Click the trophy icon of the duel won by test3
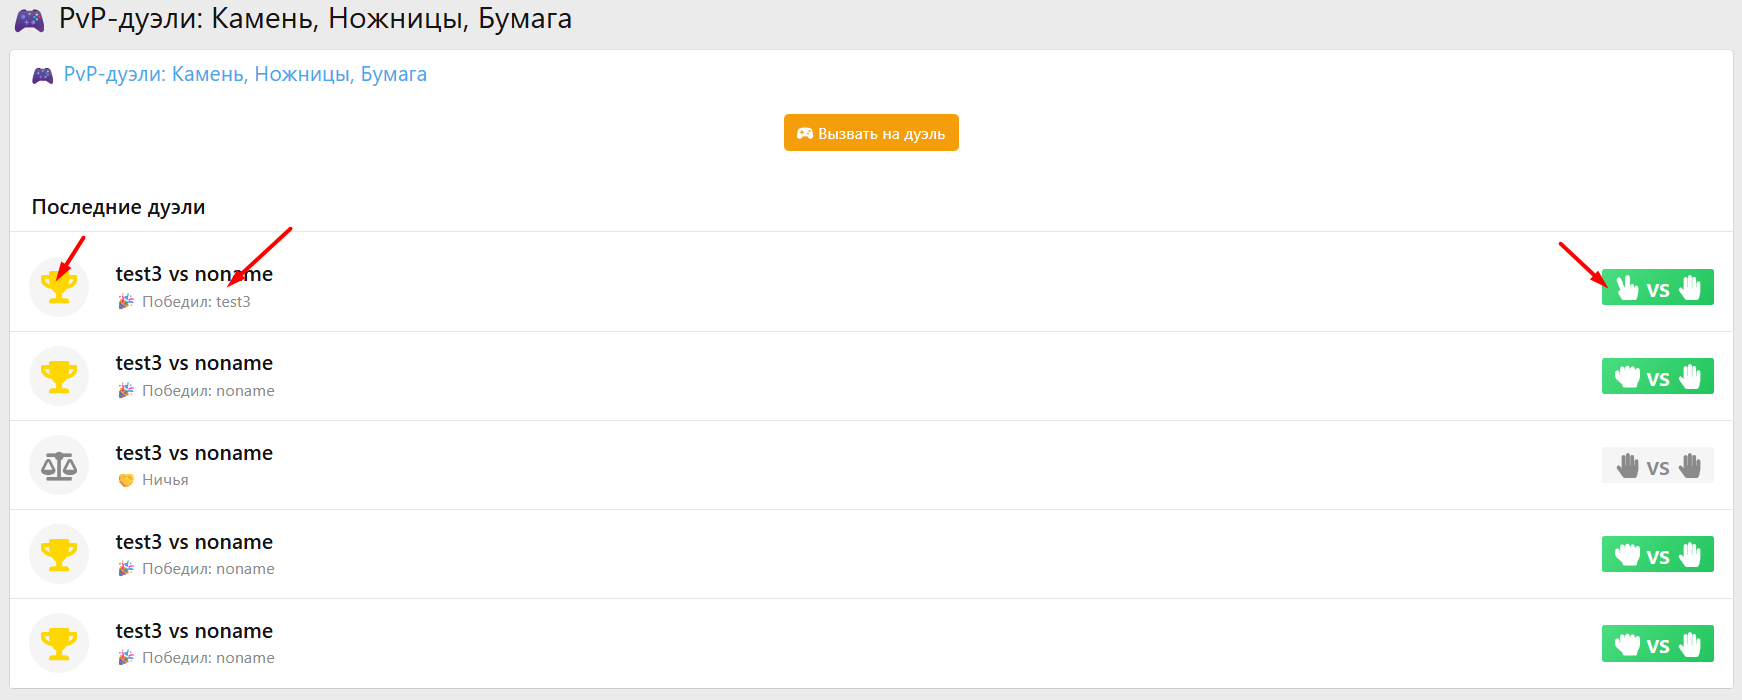 coord(59,287)
